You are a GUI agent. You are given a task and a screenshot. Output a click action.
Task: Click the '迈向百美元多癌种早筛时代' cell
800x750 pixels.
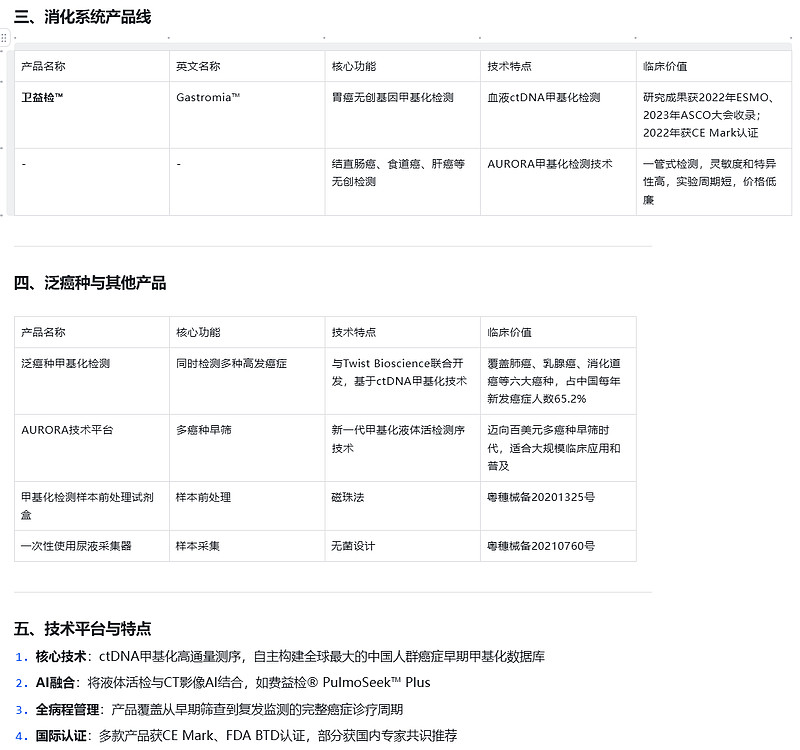(x=558, y=448)
